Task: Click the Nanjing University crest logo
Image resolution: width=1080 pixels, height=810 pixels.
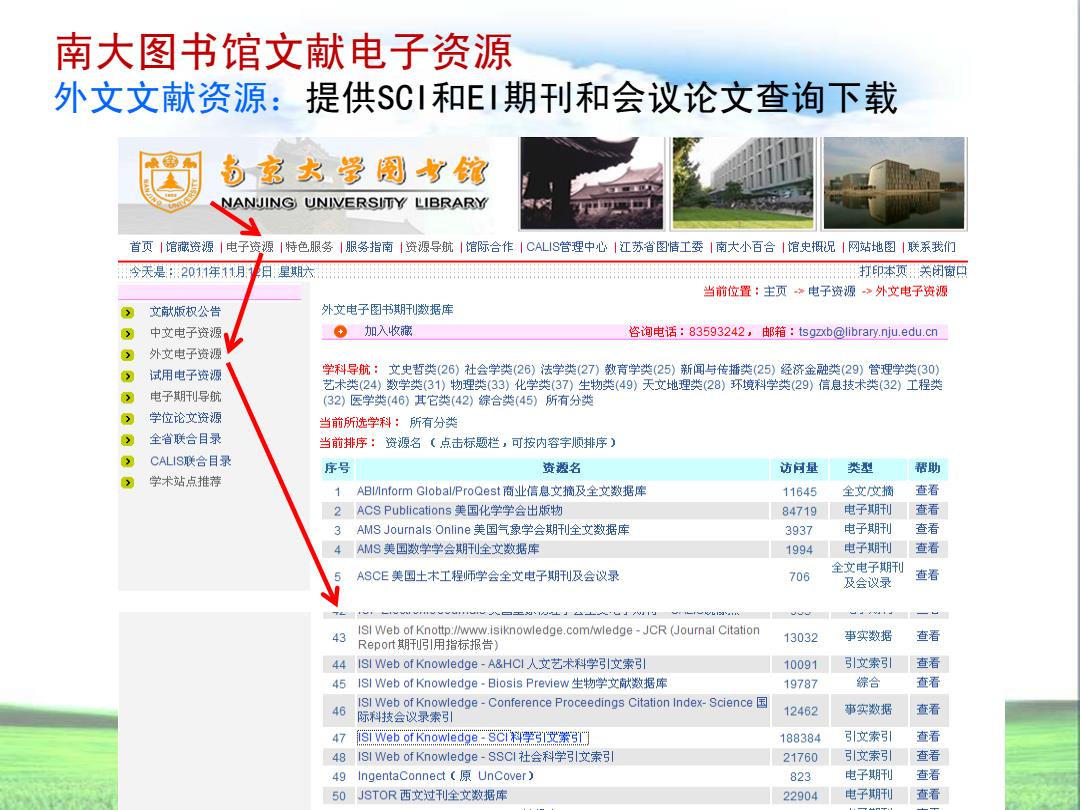Action: 170,181
